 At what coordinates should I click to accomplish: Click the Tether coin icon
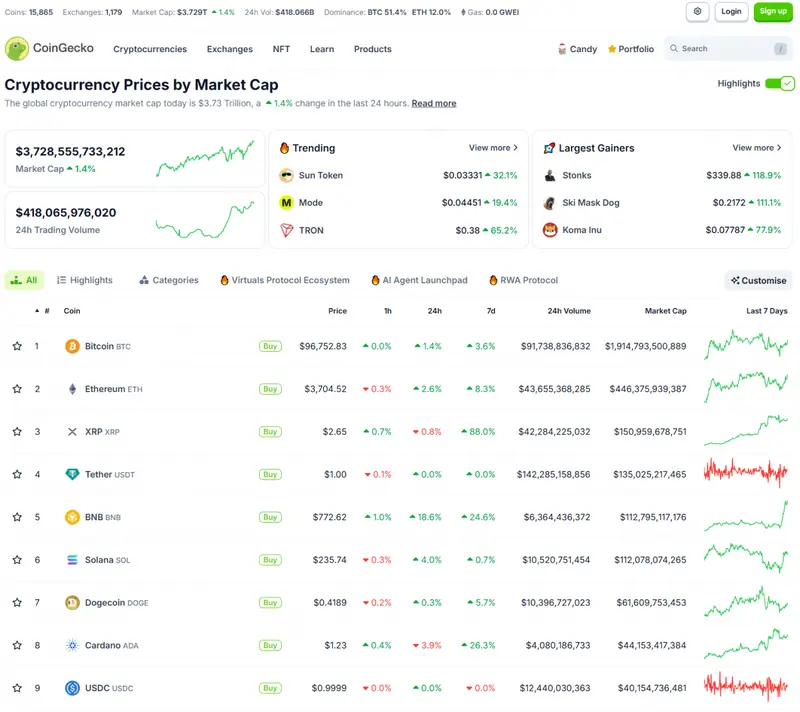[x=72, y=474]
